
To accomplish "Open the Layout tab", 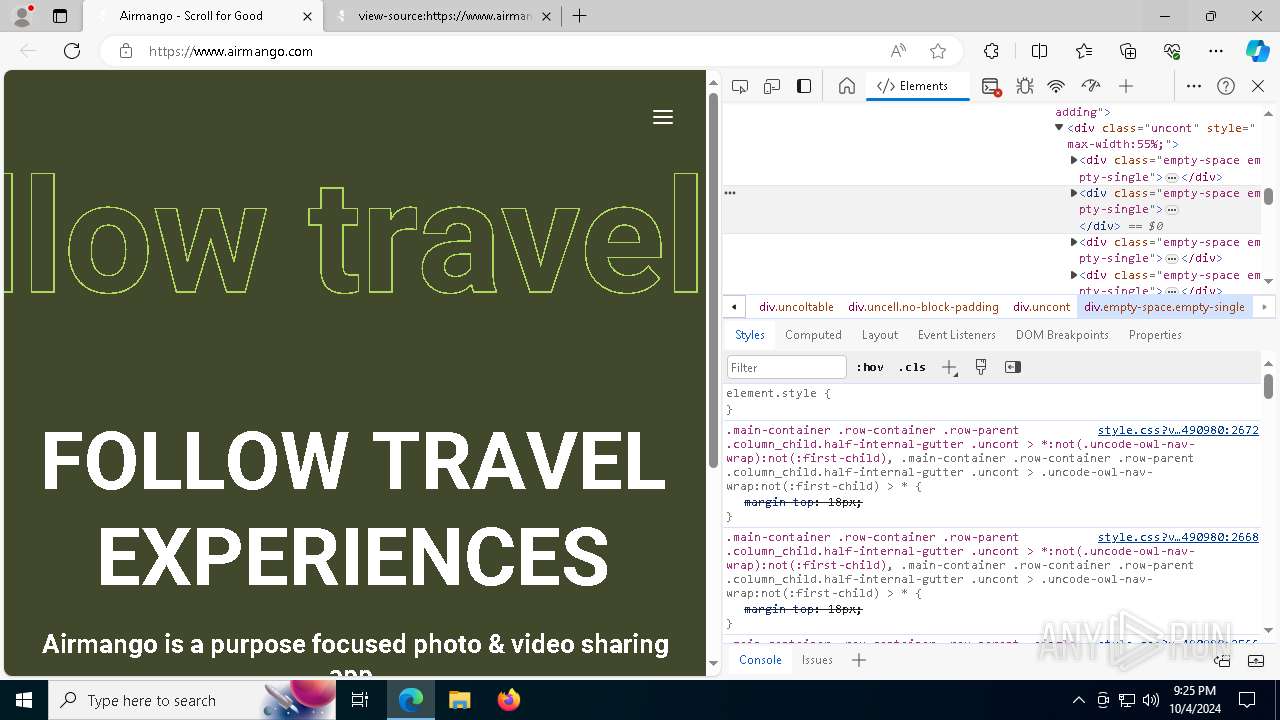I will (880, 335).
